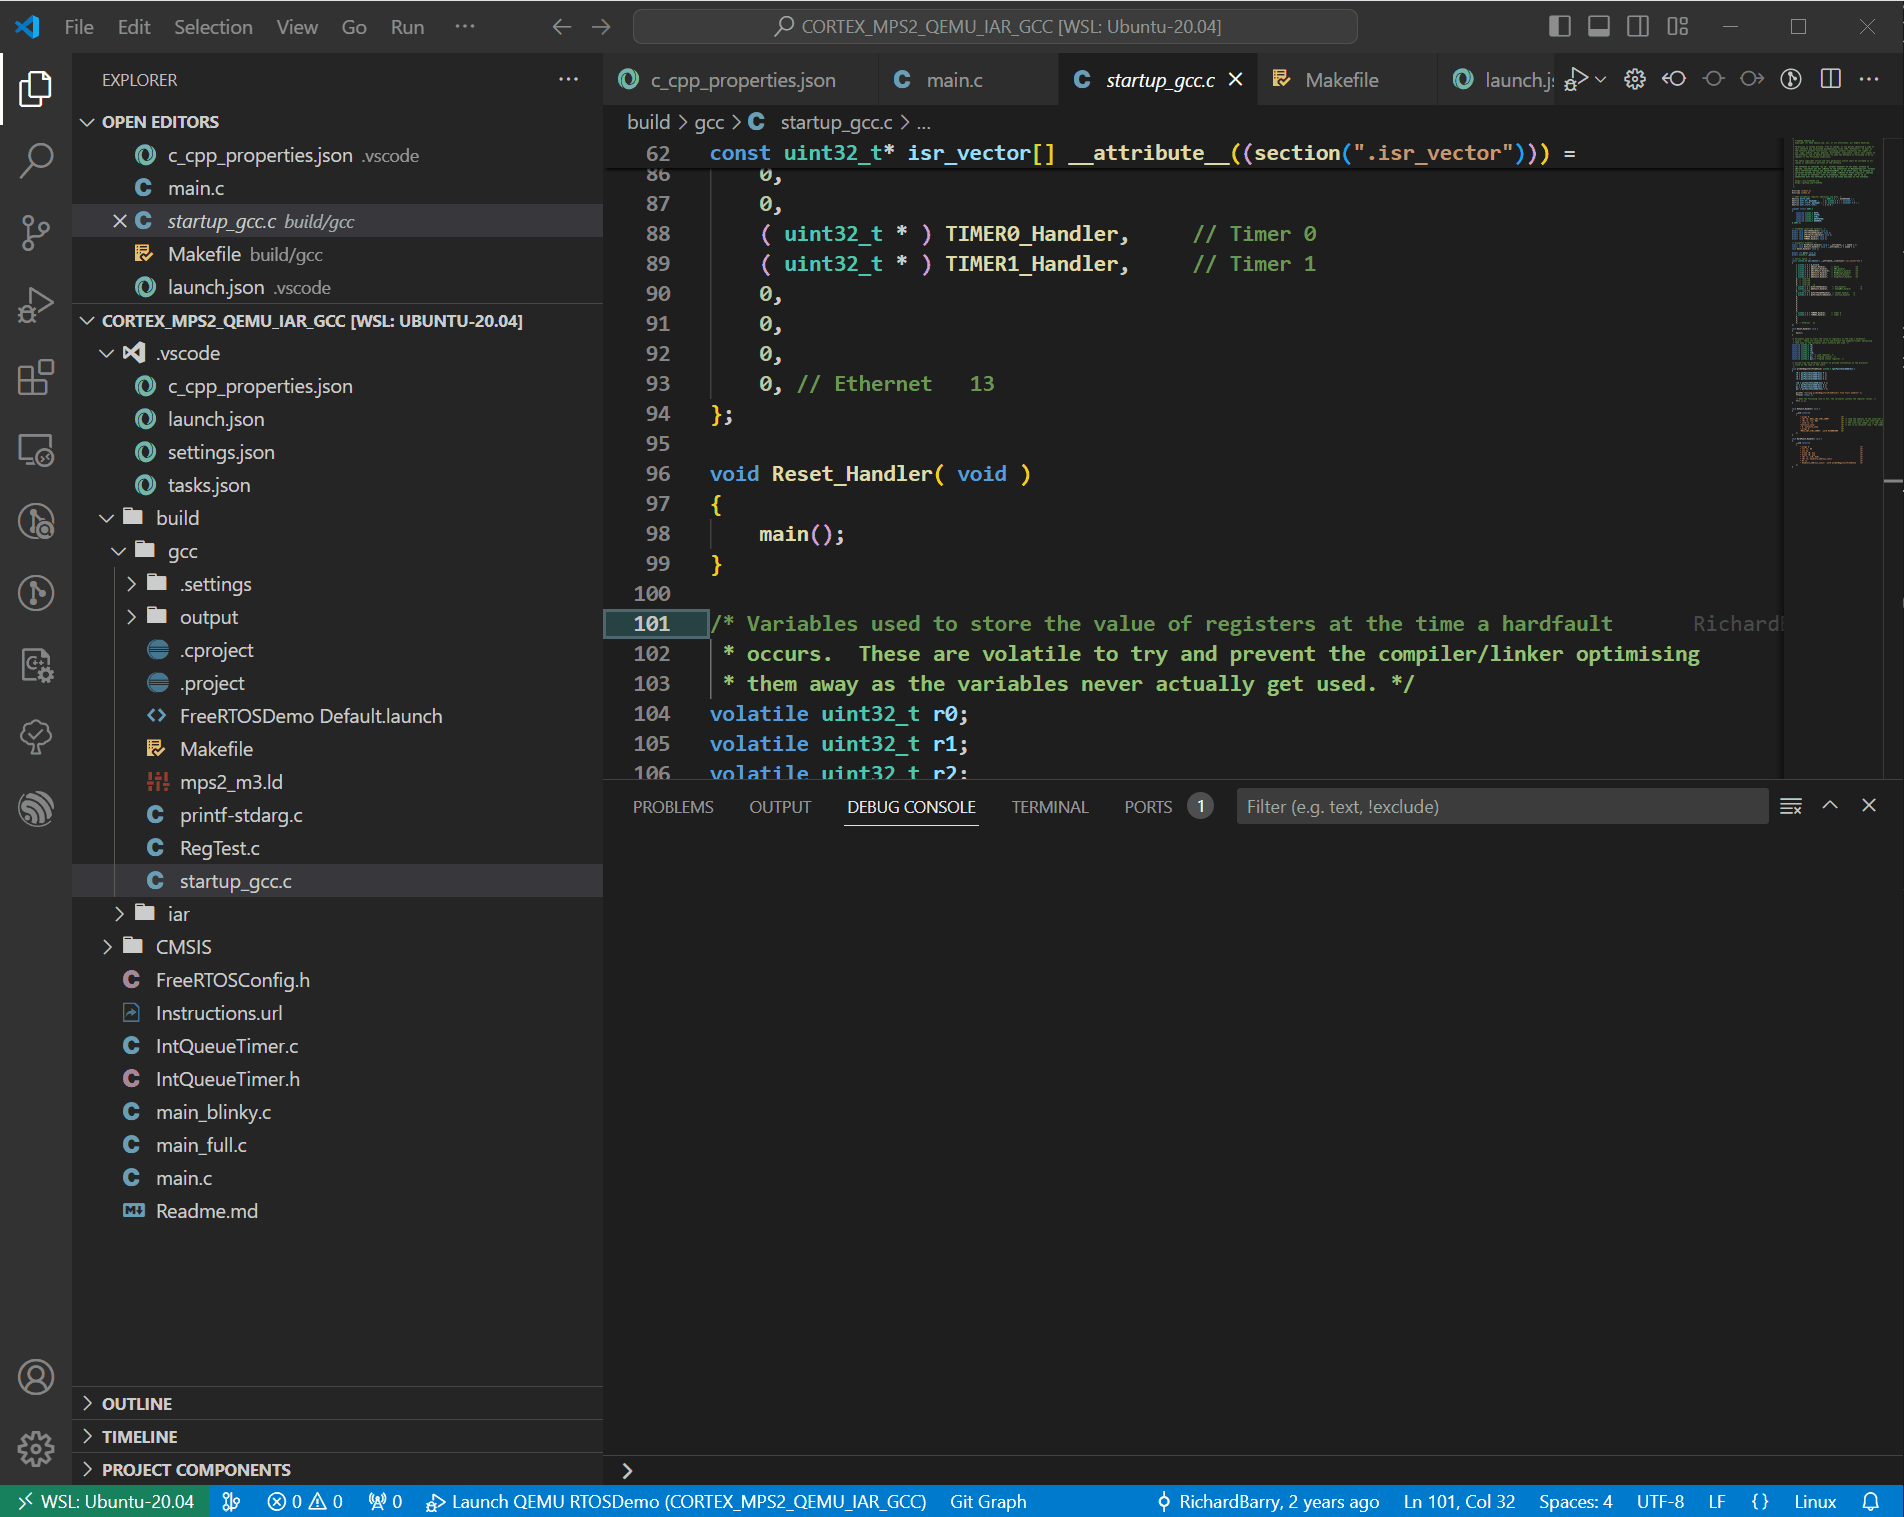Screen dimensions: 1904x1517
Task: Switch to the main.c editor tab
Action: click(x=953, y=80)
